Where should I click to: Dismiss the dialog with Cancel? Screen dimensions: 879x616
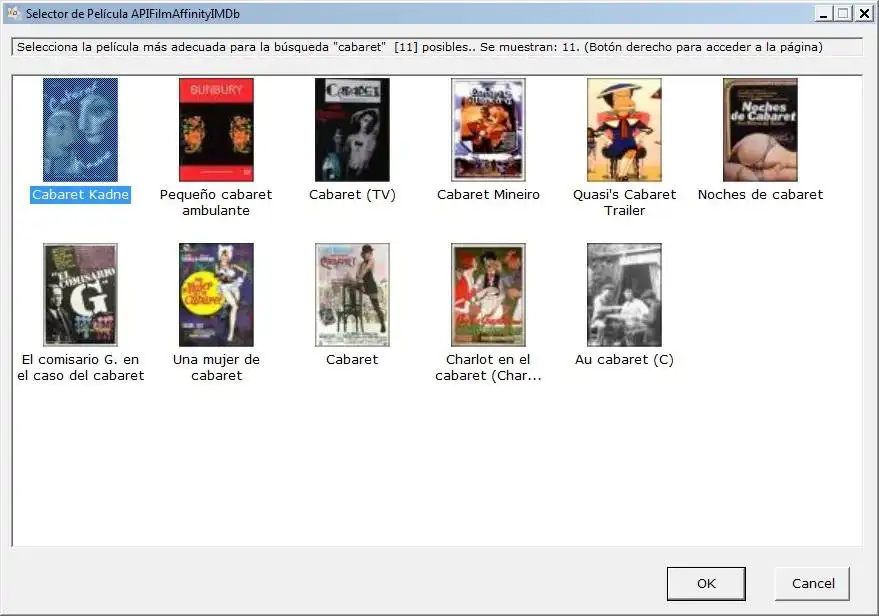point(813,583)
